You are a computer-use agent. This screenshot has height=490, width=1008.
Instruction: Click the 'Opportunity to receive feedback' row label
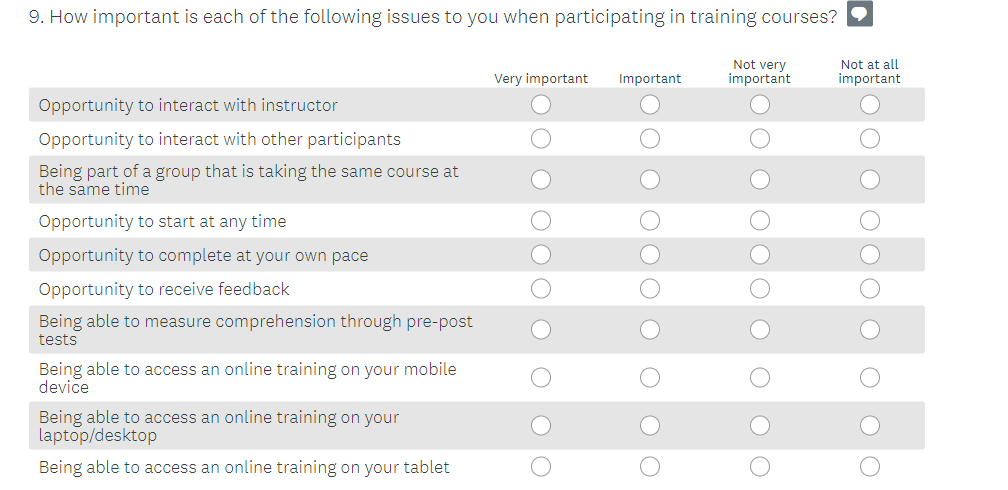click(164, 289)
